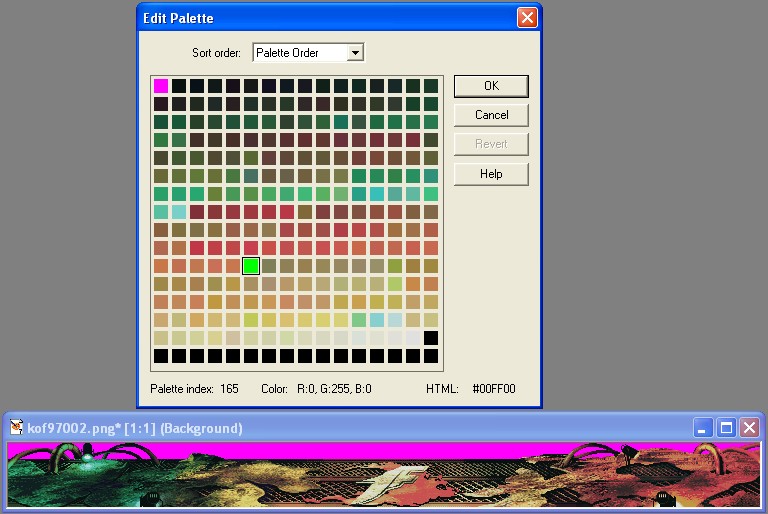
Task: Close the kof97002.png image window
Action: 749,428
